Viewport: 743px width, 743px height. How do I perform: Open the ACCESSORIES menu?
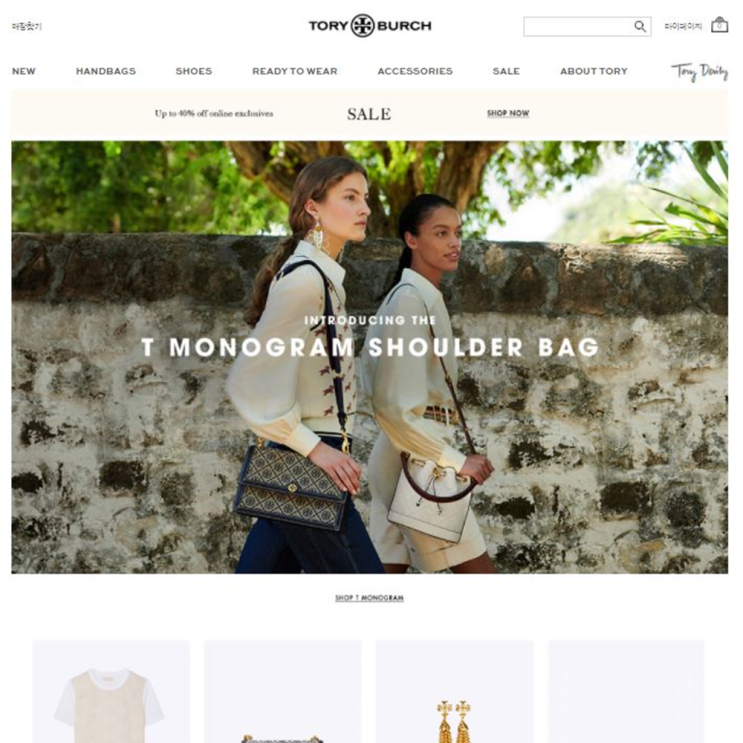pyautogui.click(x=415, y=71)
